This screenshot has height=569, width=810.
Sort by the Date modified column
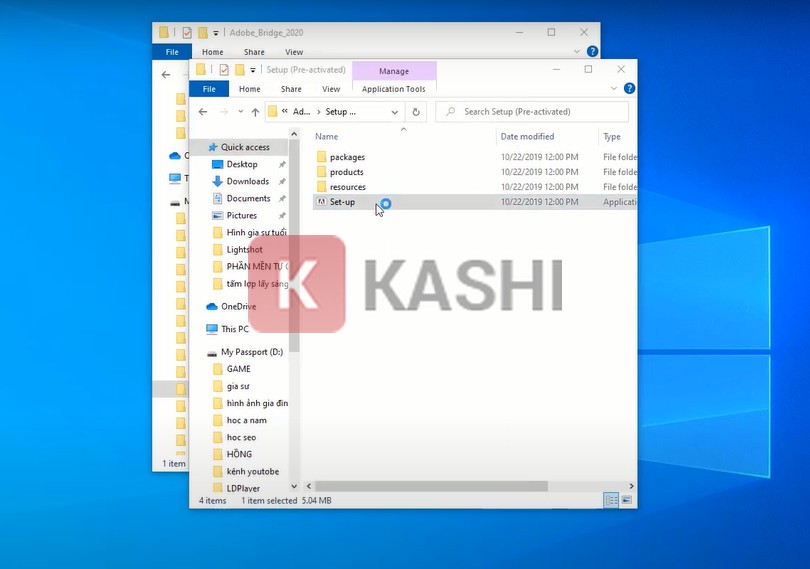coord(527,136)
